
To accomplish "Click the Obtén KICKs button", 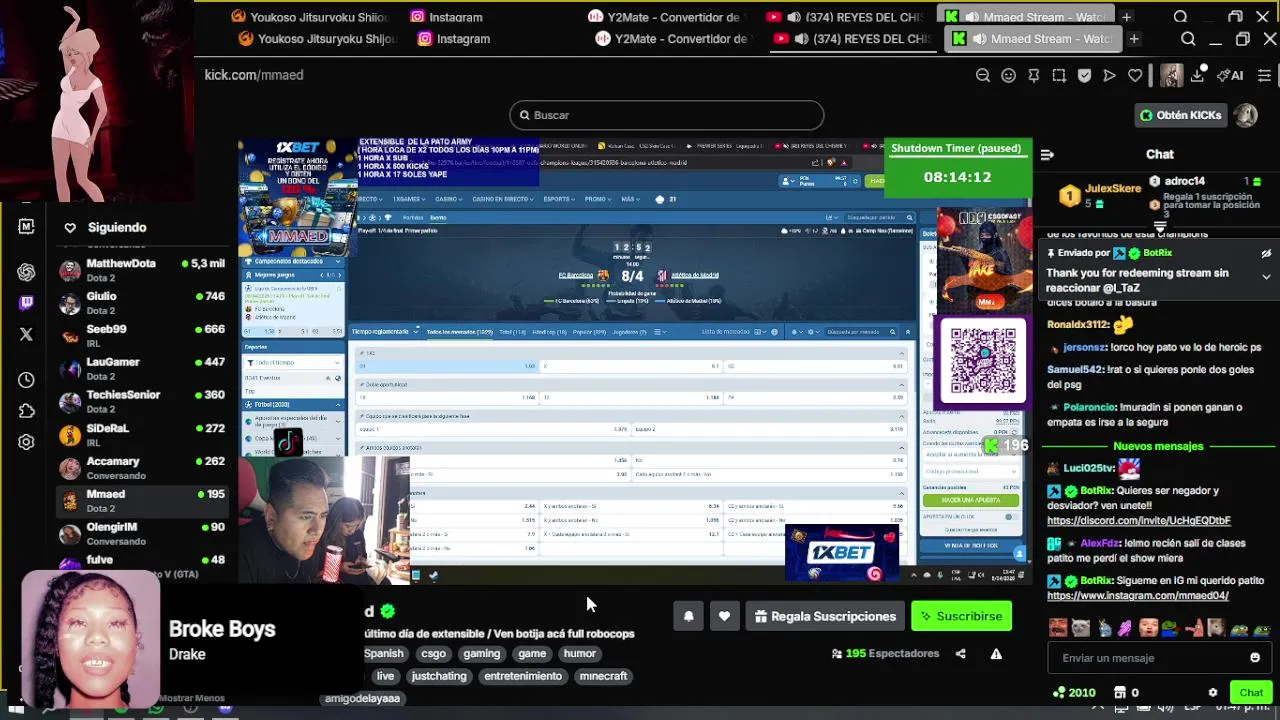I will (x=1181, y=115).
